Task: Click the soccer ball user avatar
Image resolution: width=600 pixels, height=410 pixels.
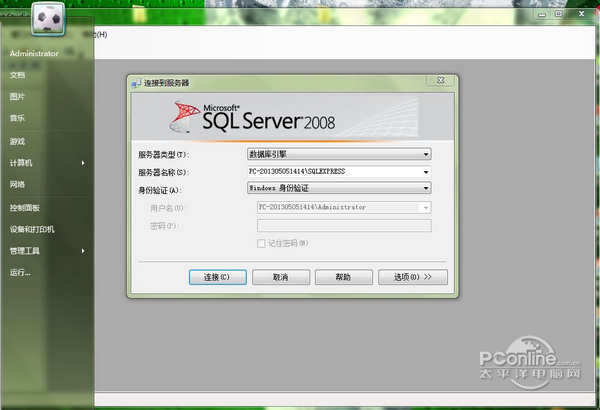Action: (x=48, y=19)
